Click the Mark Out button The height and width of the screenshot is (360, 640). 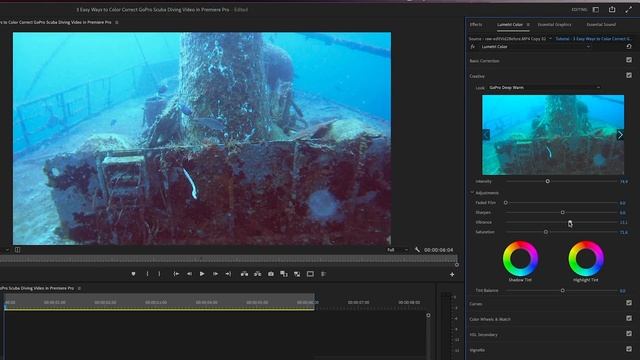[159, 274]
